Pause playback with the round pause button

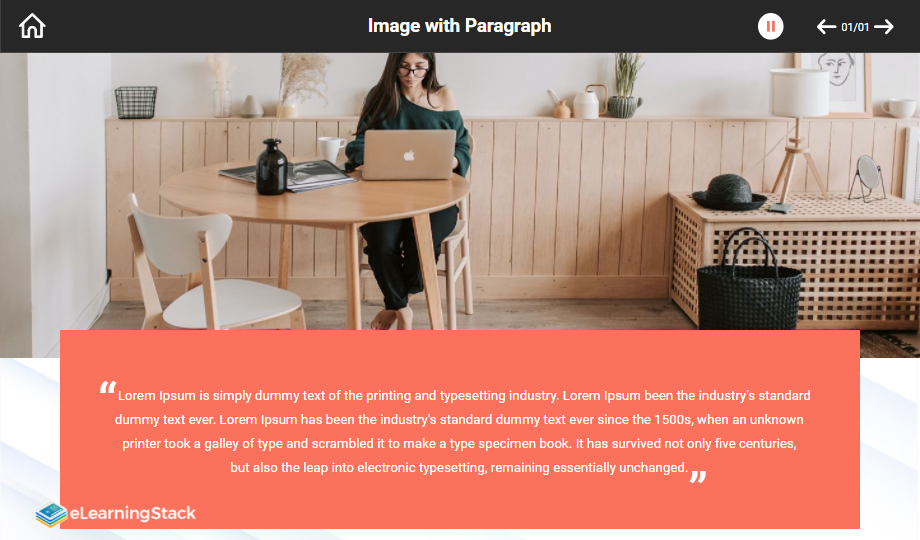[x=770, y=26]
